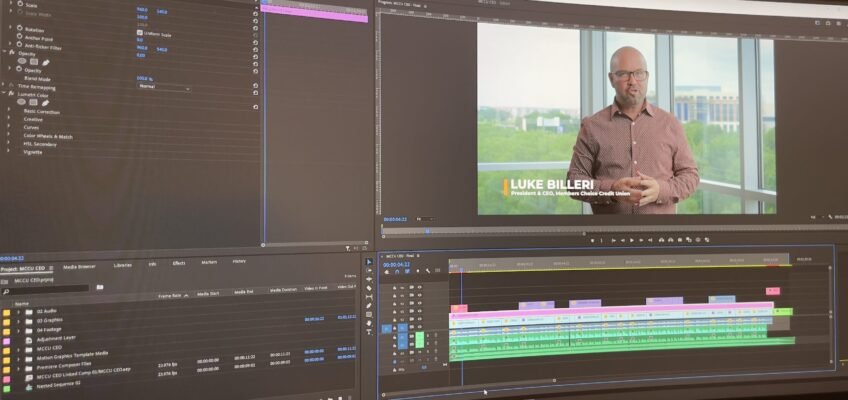This screenshot has width=848, height=400.
Task: Expand Vignette section
Action: click(x=9, y=150)
